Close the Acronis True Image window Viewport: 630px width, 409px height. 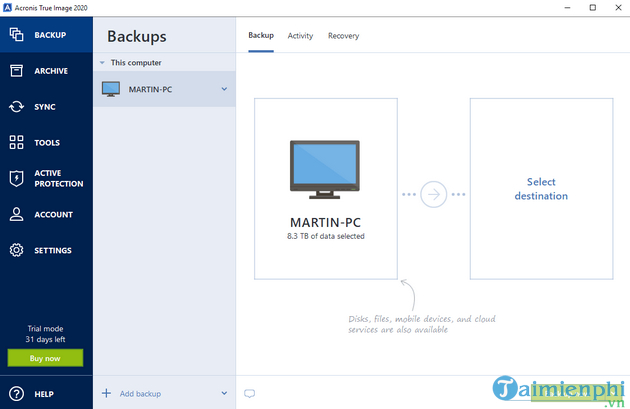click(x=618, y=8)
